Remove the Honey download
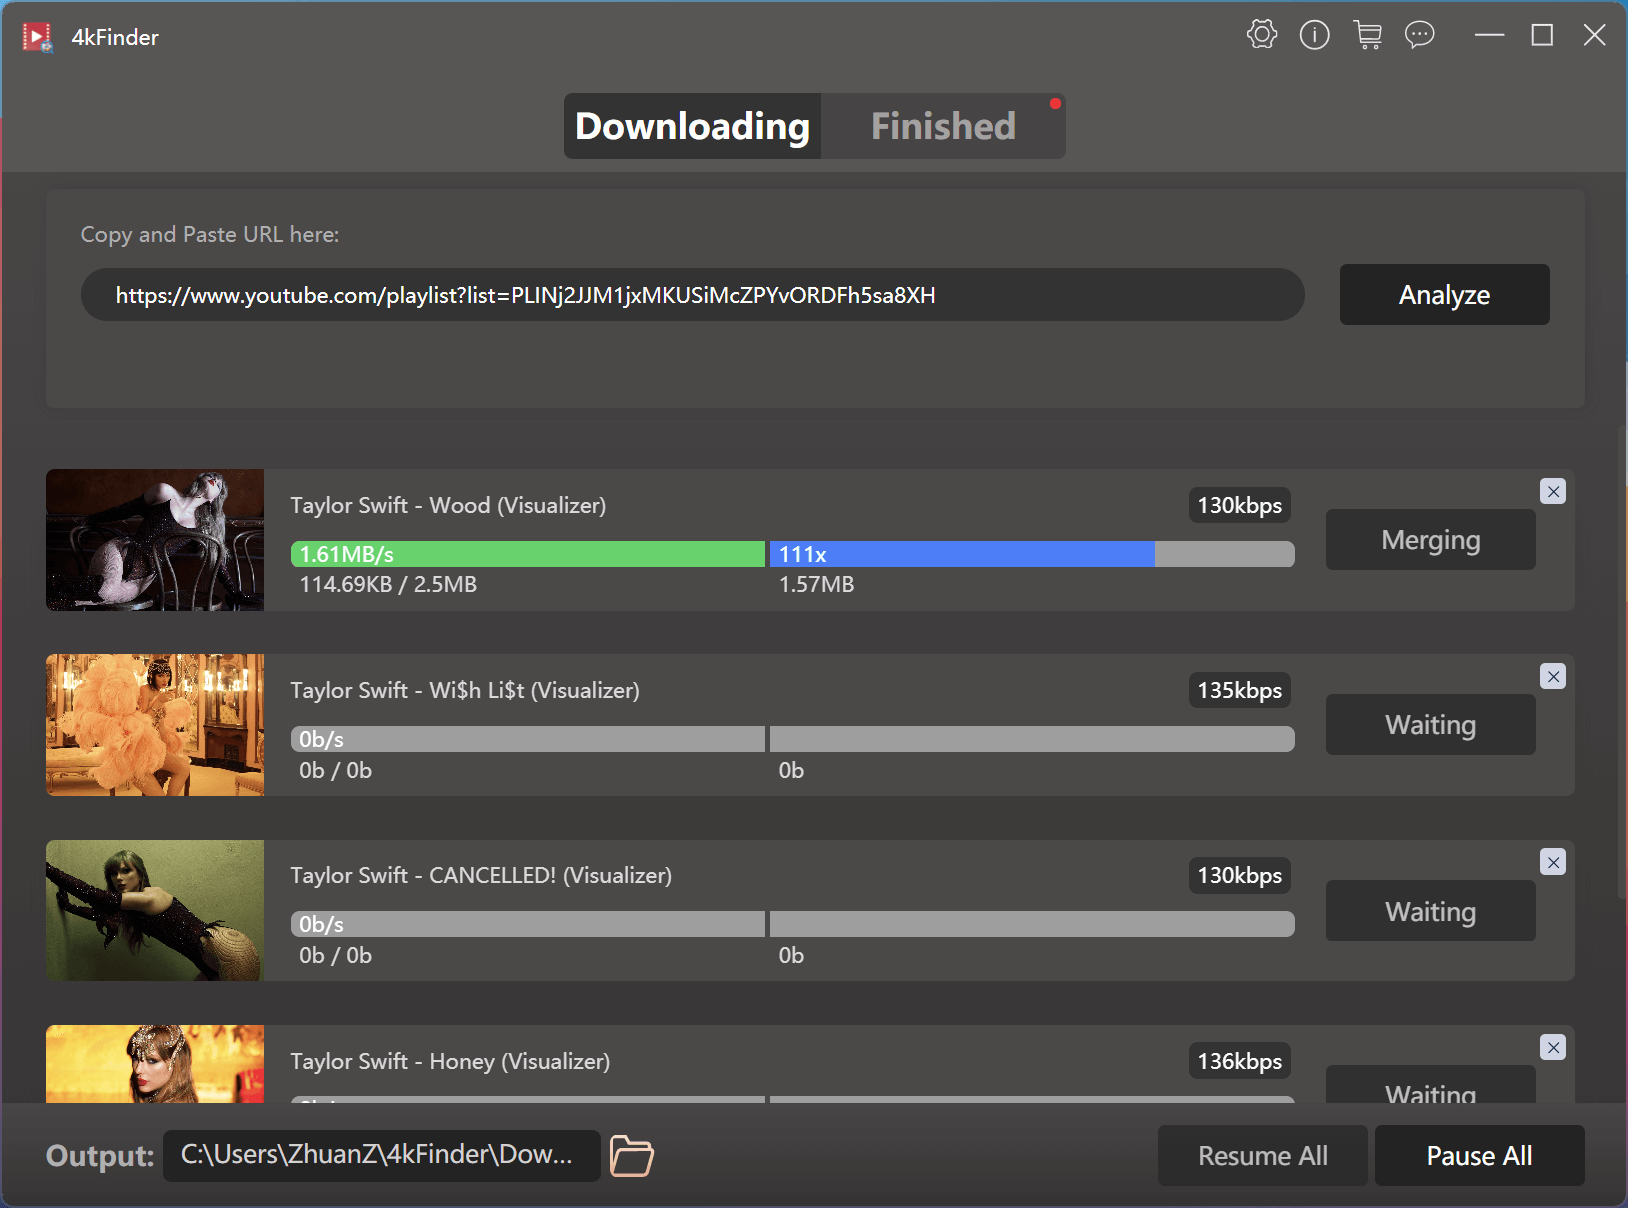 1553,1047
